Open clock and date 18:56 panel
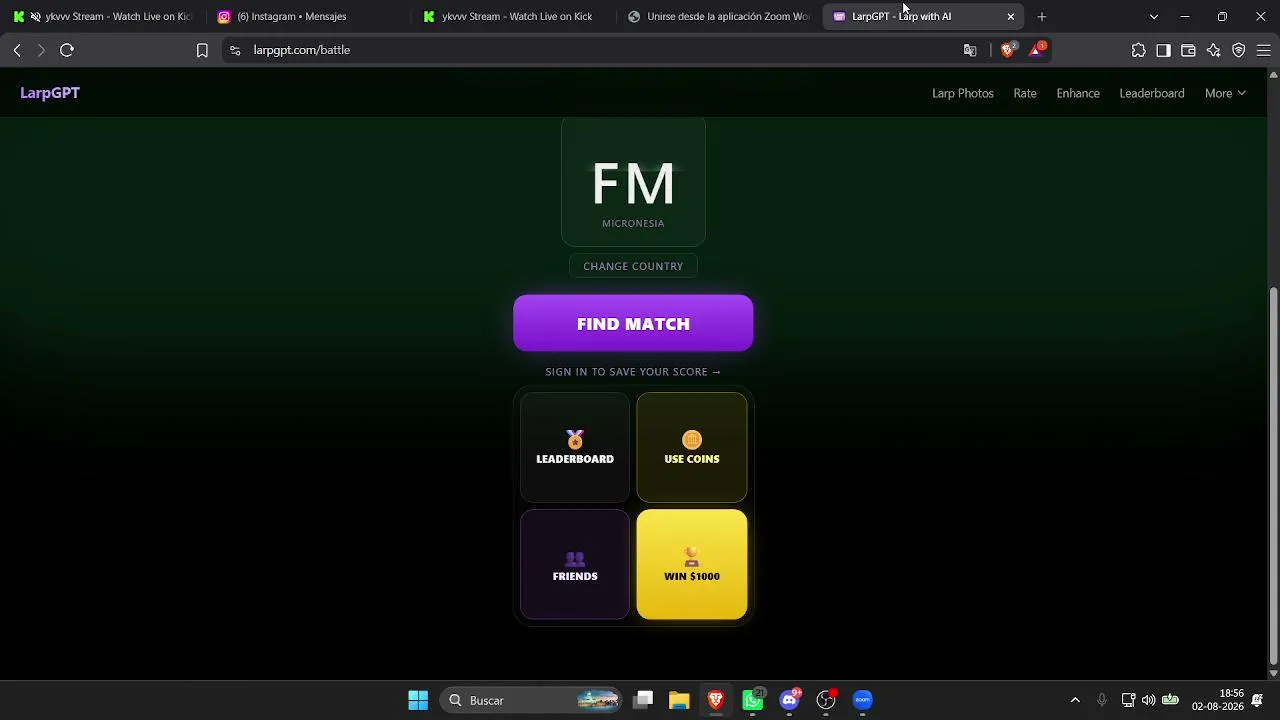This screenshot has width=1280, height=720. pos(1217,700)
